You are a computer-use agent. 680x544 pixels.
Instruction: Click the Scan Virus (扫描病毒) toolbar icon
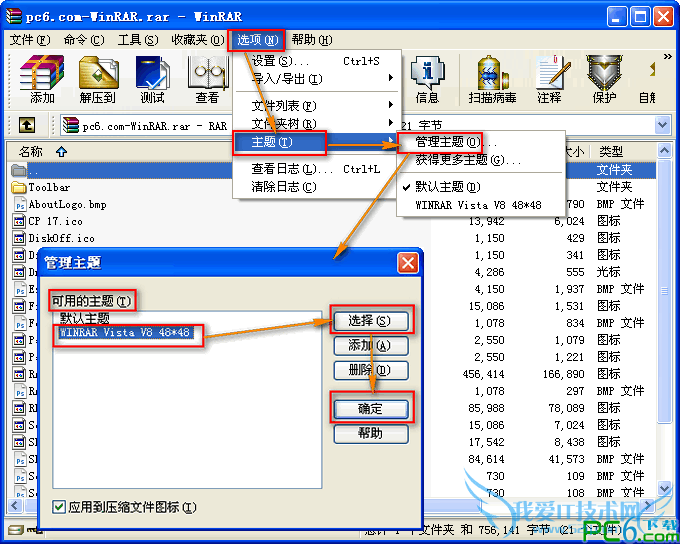click(492, 79)
